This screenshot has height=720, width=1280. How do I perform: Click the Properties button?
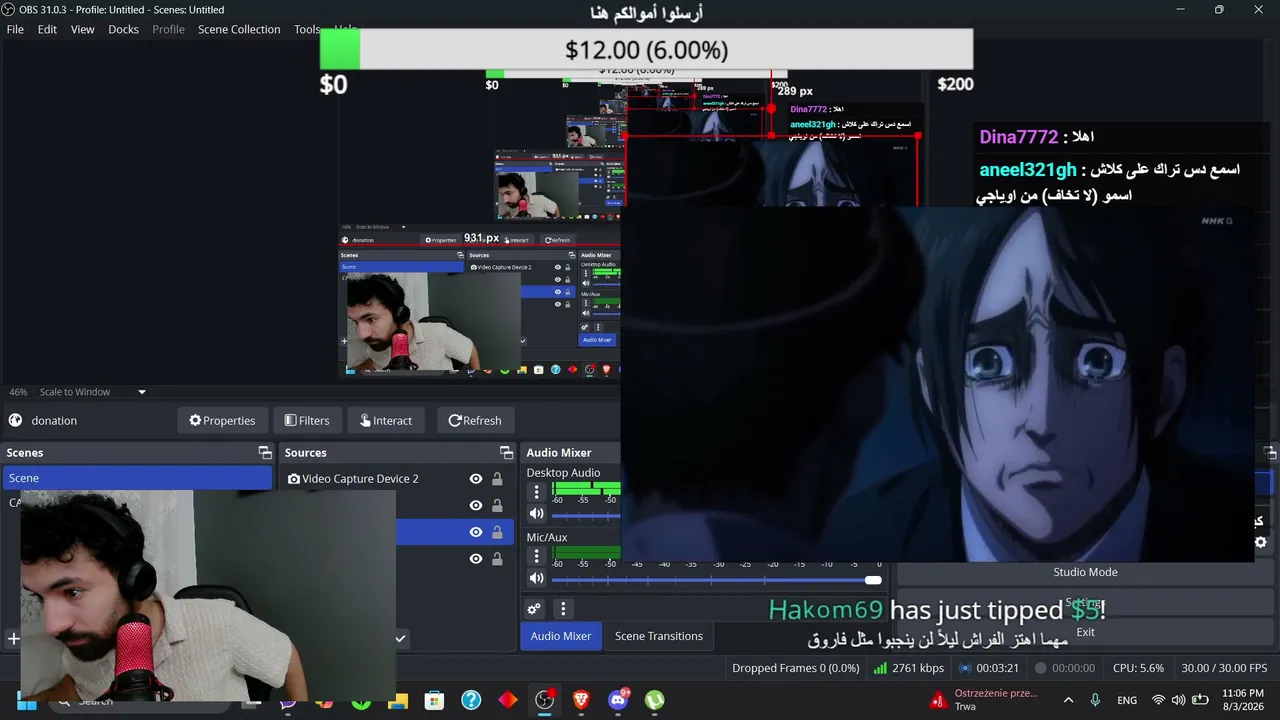pyautogui.click(x=222, y=420)
